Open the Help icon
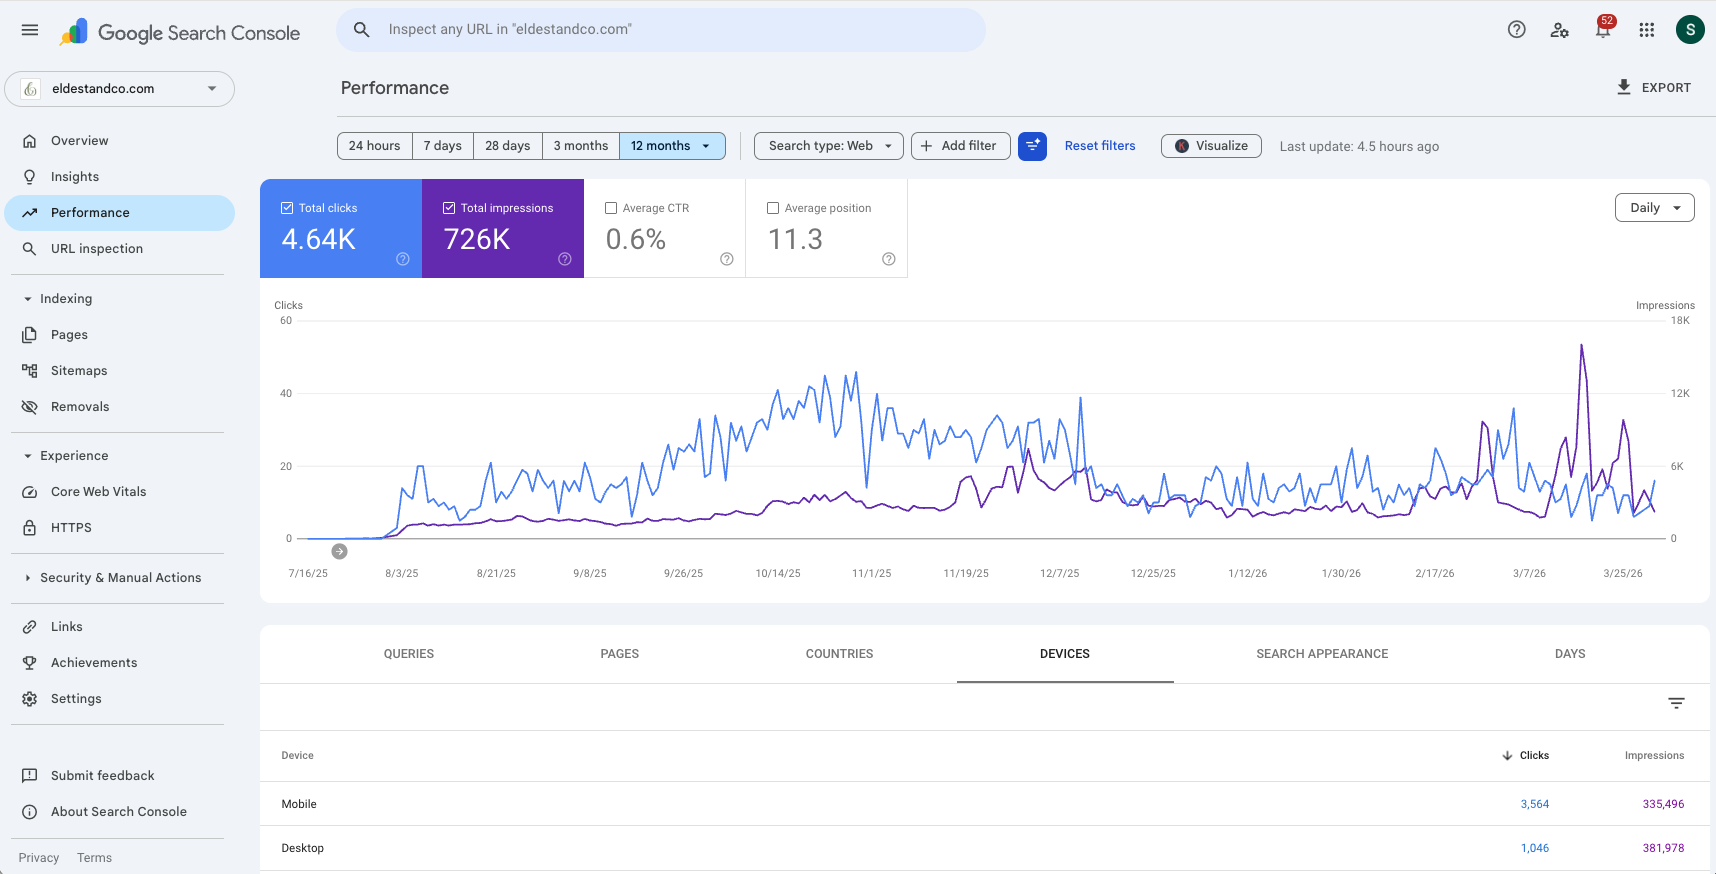Screen dimensions: 1716x874 (1517, 30)
